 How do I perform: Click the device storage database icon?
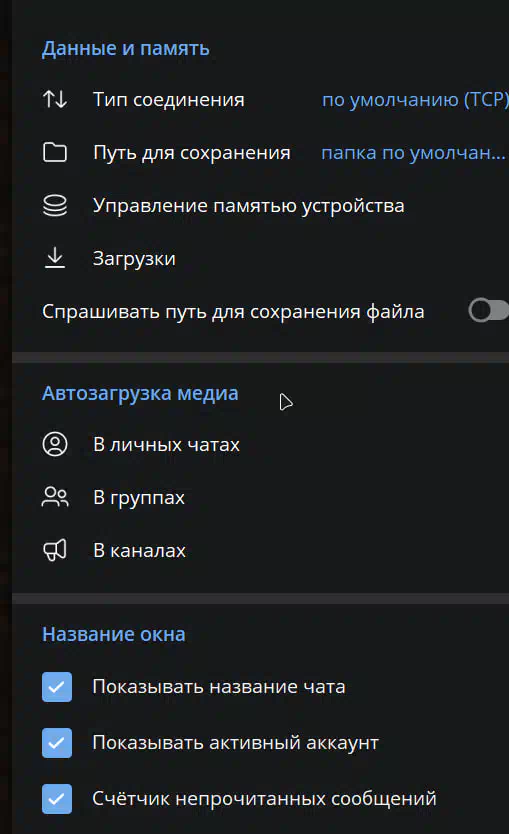(55, 205)
